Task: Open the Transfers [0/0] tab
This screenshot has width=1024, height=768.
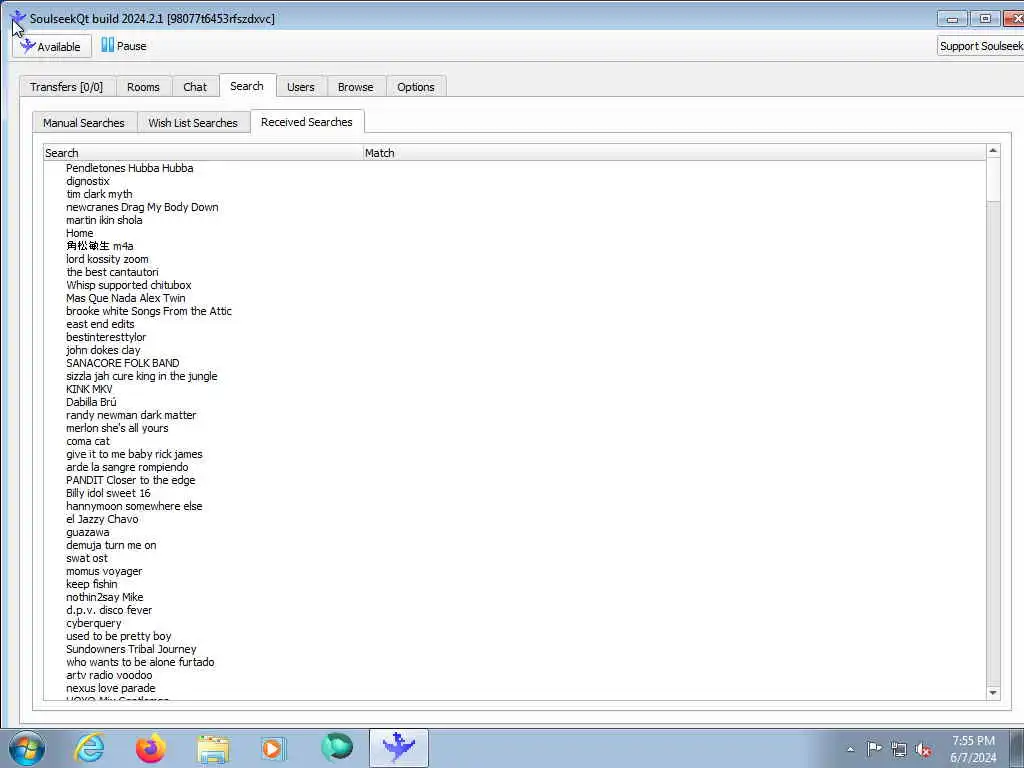Action: (67, 87)
